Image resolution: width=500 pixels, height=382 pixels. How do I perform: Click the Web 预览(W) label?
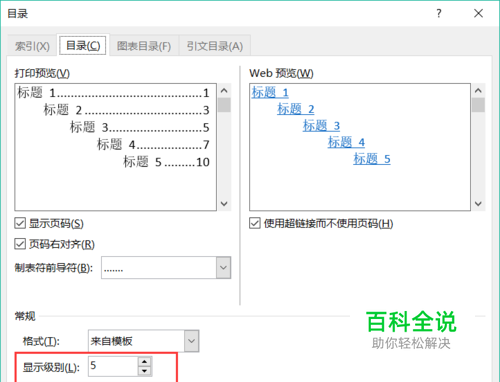281,73
